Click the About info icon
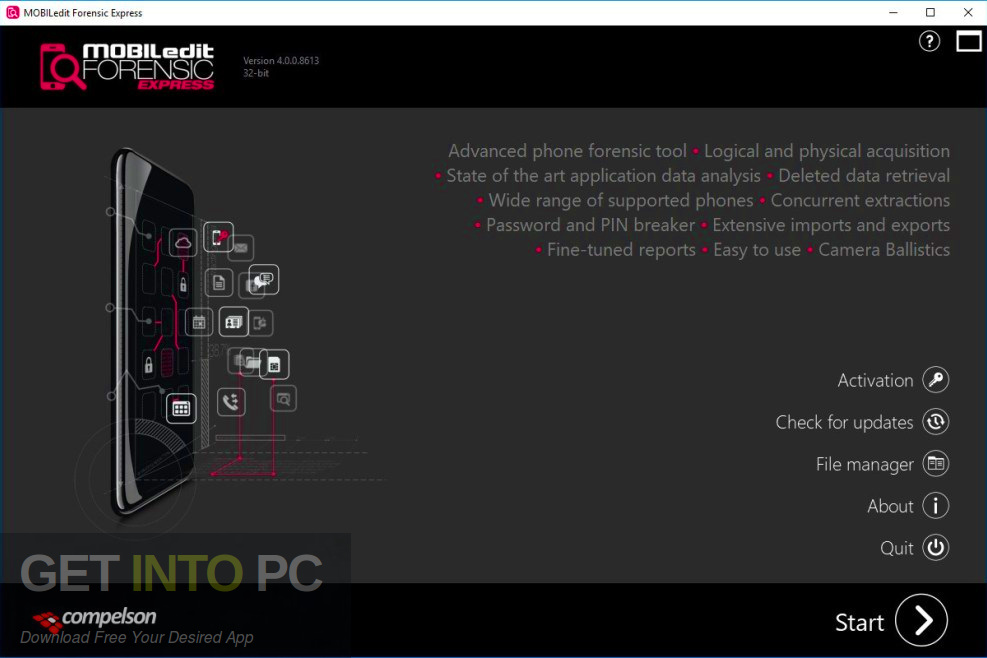The image size is (987, 658). [x=935, y=506]
